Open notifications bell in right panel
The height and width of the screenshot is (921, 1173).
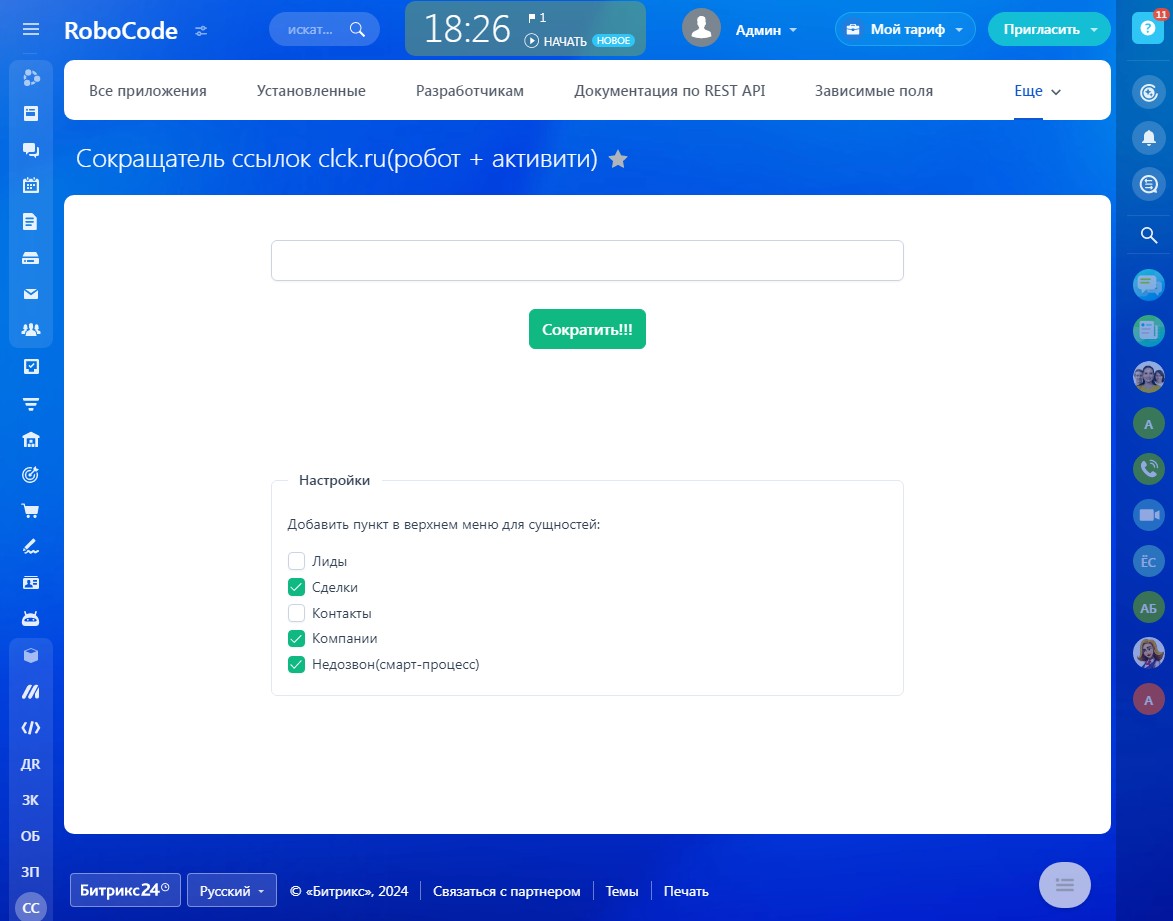coord(1148,138)
